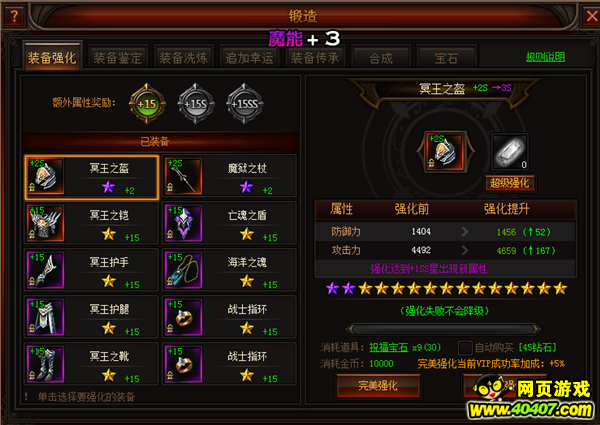Select the 冥王之靴 boots equipment row

click(91, 365)
